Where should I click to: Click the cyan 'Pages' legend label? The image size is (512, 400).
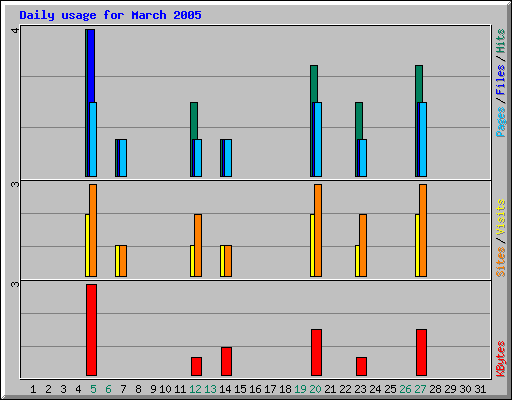tap(500, 122)
